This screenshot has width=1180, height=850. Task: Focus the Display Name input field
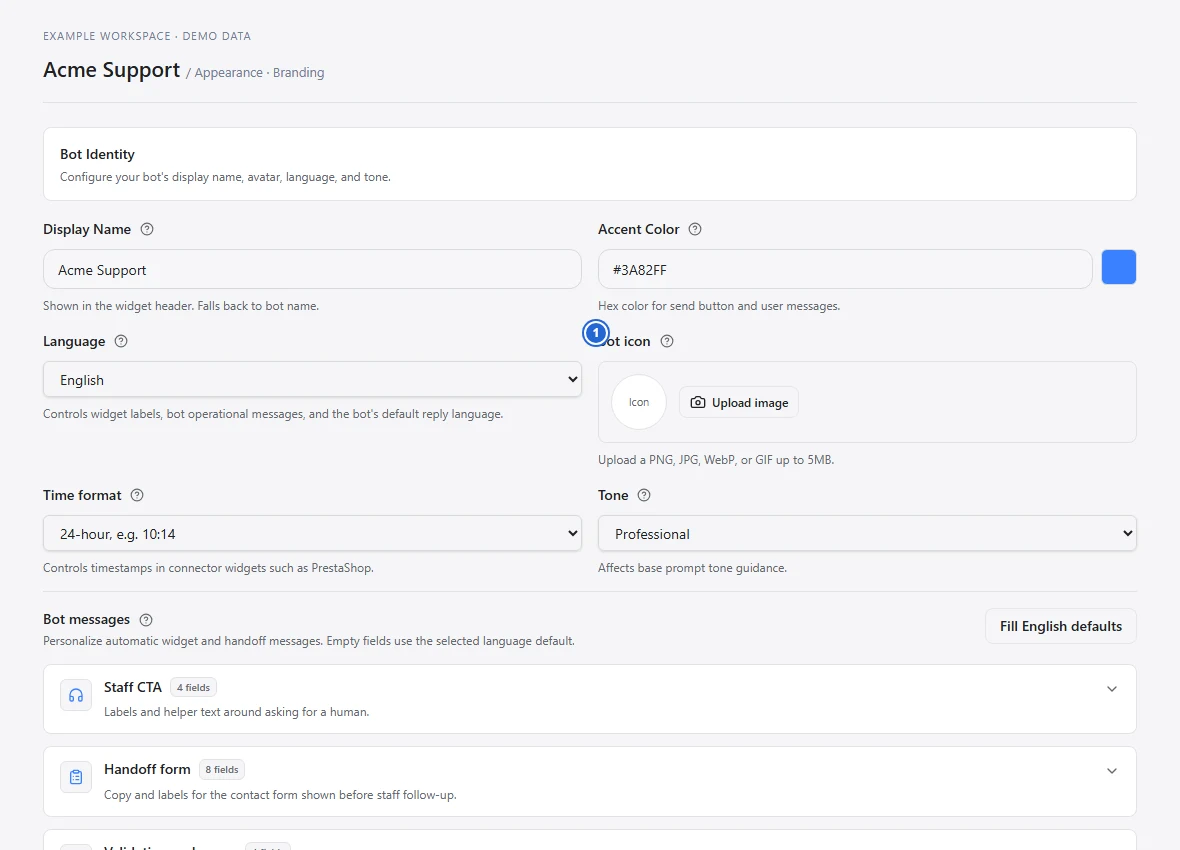pos(312,269)
